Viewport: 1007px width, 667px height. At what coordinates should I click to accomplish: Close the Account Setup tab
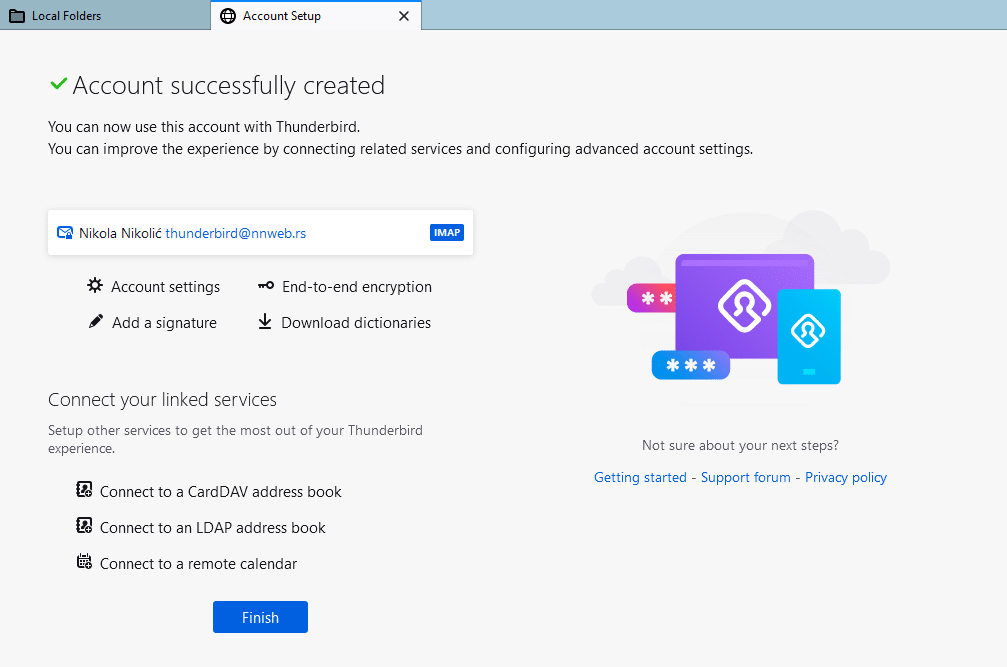404,16
